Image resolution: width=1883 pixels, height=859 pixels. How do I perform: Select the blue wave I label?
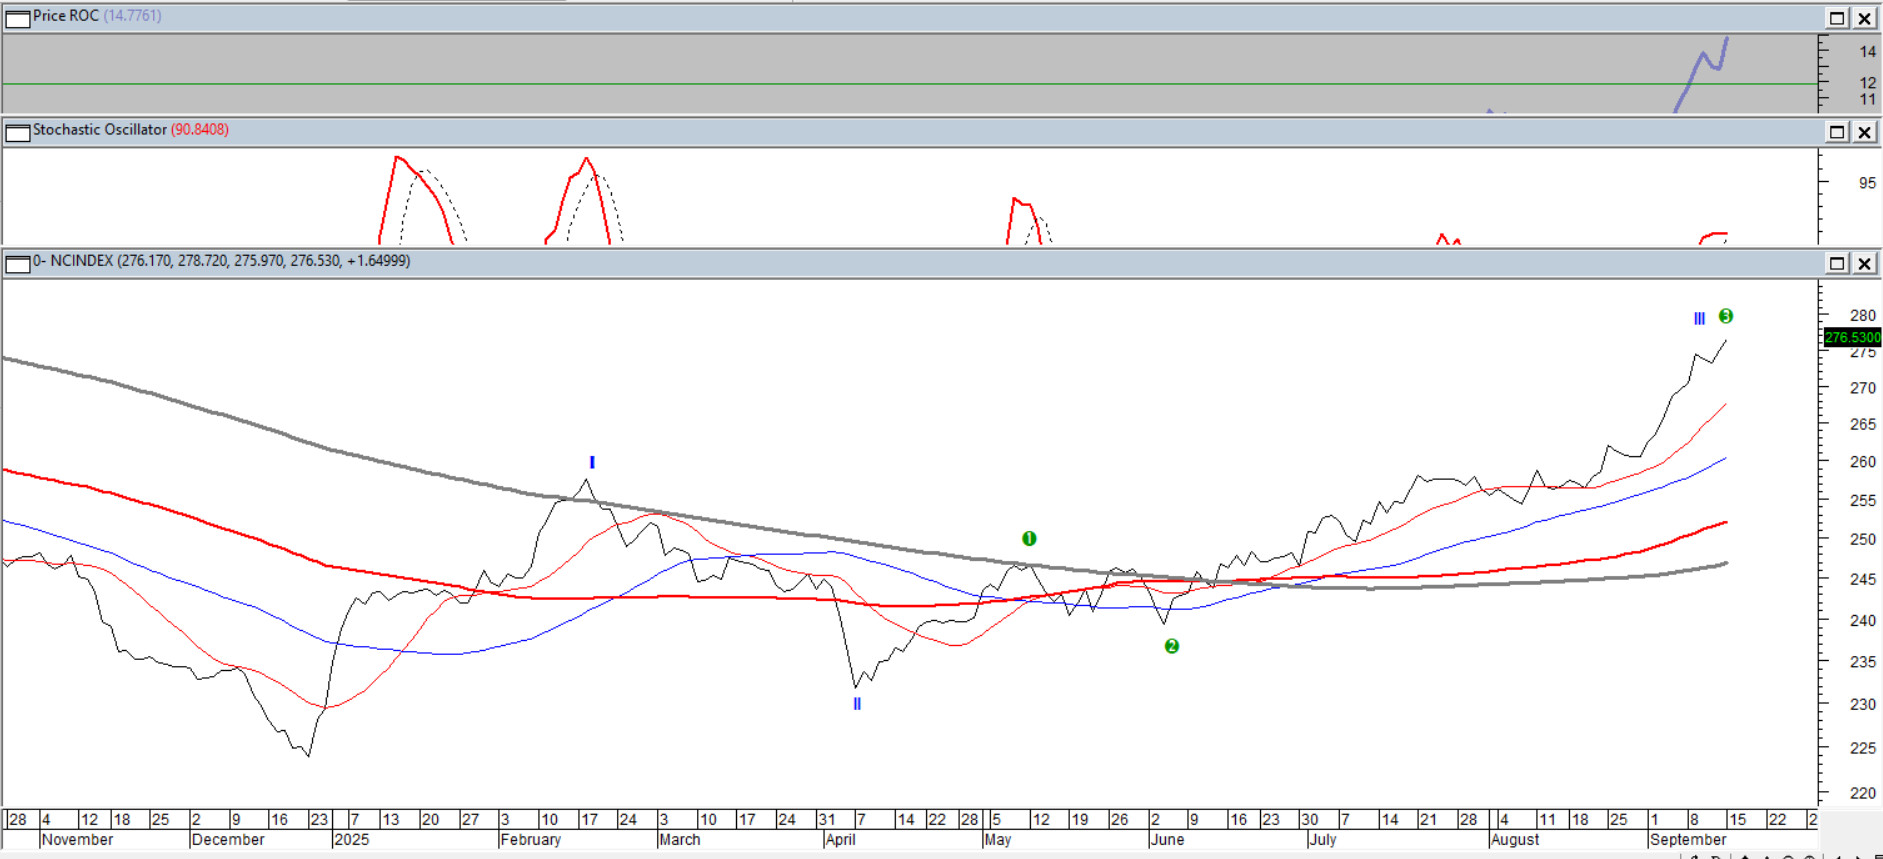click(x=592, y=462)
